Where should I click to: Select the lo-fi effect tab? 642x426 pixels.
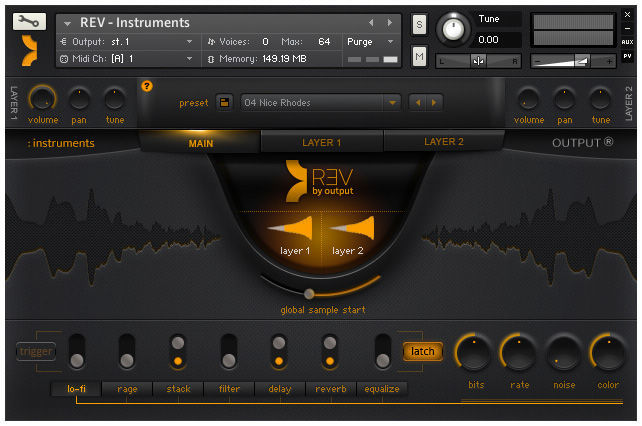[77, 389]
